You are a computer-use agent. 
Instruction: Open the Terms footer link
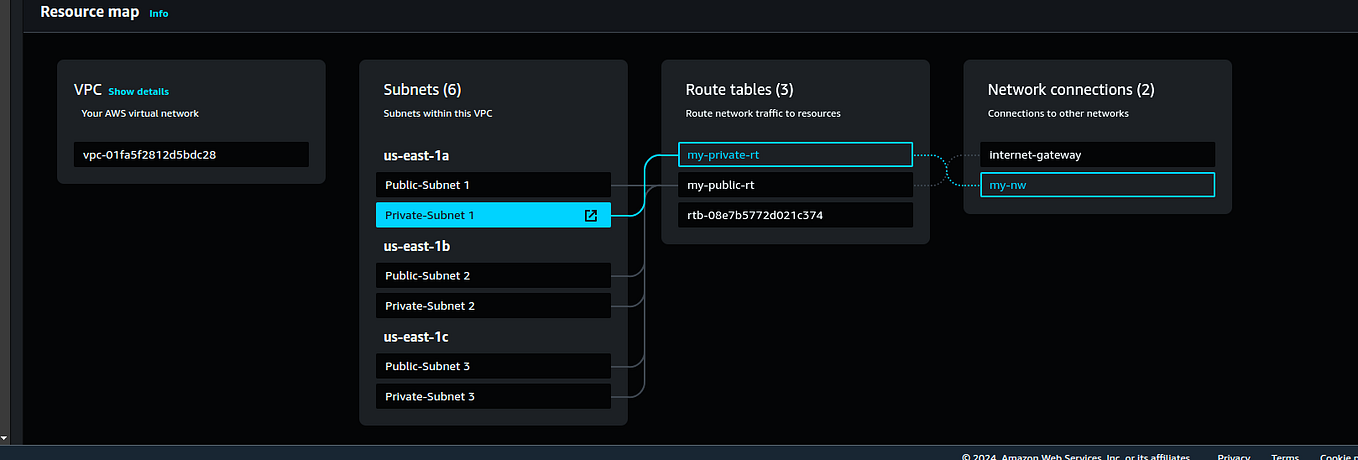[1285, 457]
